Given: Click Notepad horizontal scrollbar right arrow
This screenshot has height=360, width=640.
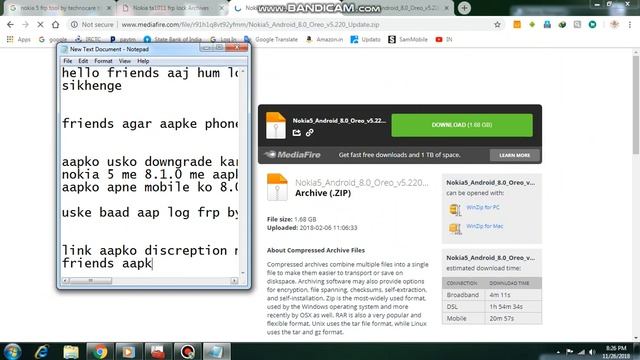Looking at the screenshot, I should [x=234, y=280].
